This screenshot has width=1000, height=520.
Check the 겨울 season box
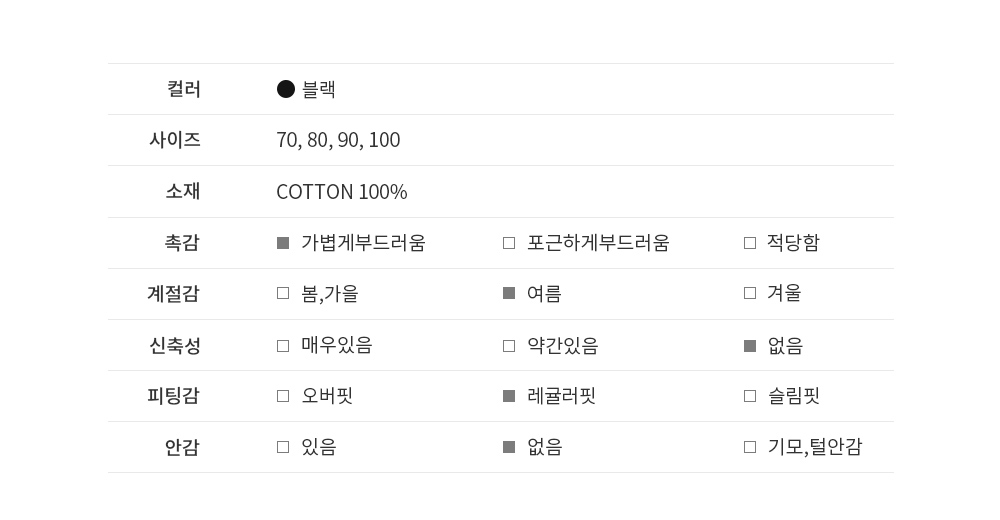(750, 293)
